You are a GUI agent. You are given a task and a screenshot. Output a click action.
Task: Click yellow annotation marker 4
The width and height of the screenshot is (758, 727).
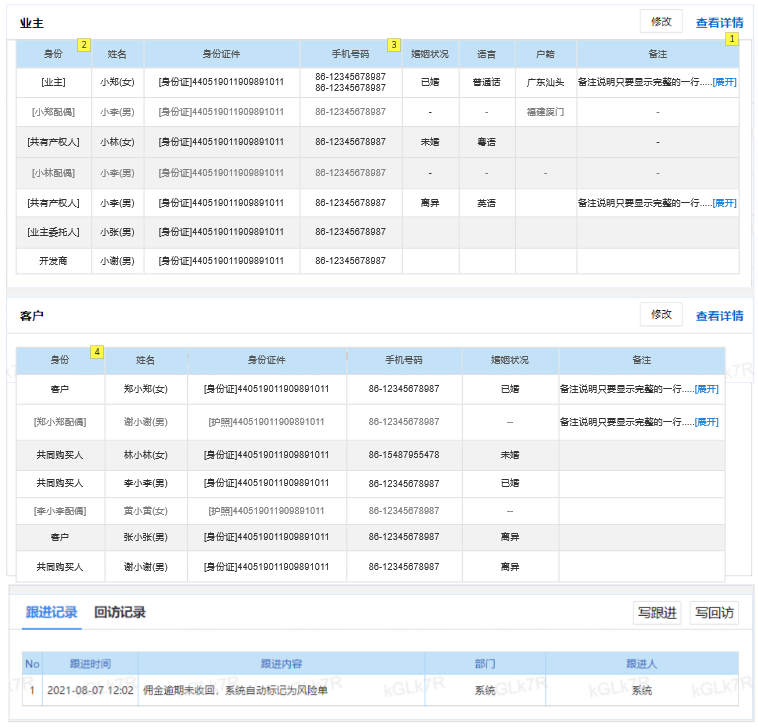point(97,352)
